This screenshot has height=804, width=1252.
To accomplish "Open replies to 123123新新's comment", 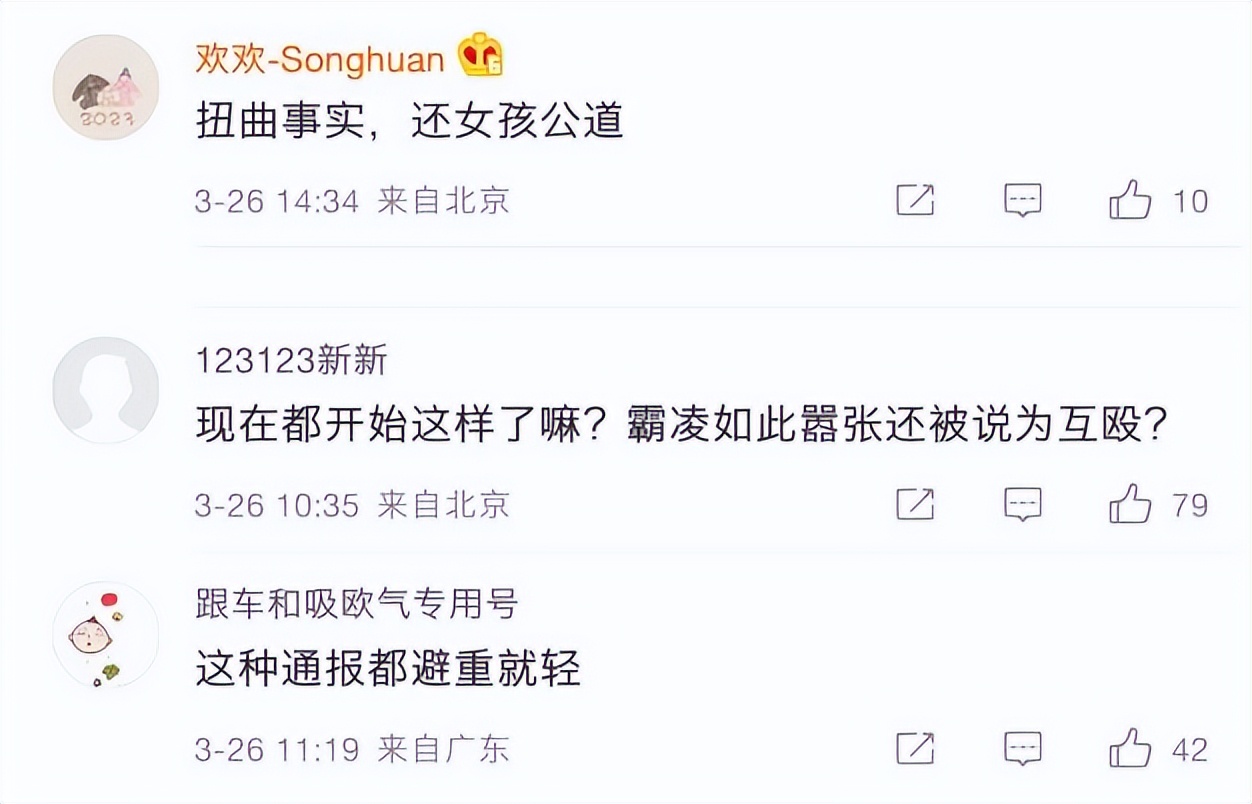I will tap(1022, 505).
